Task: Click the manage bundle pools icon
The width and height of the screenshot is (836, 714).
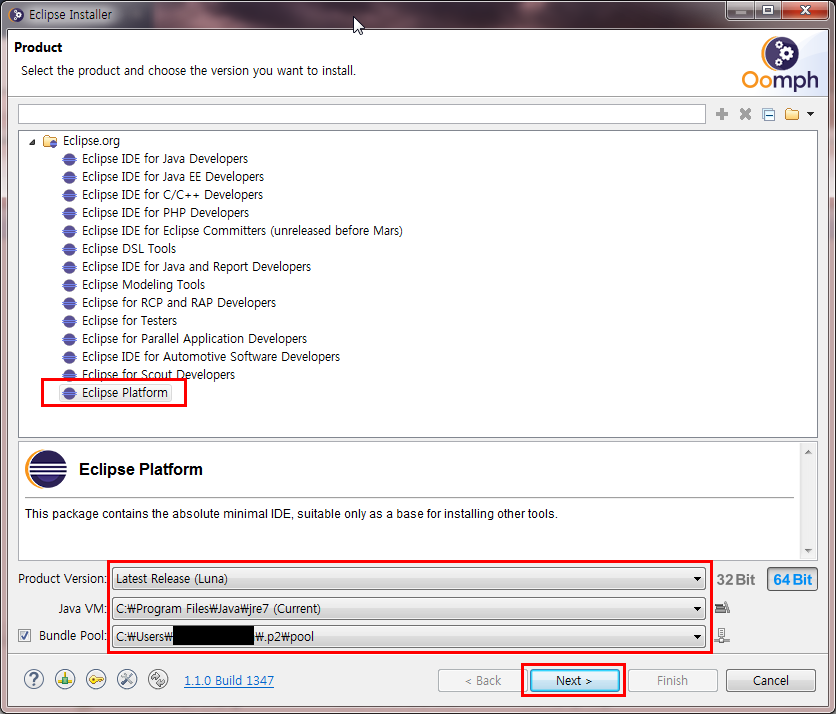Action: coord(721,636)
